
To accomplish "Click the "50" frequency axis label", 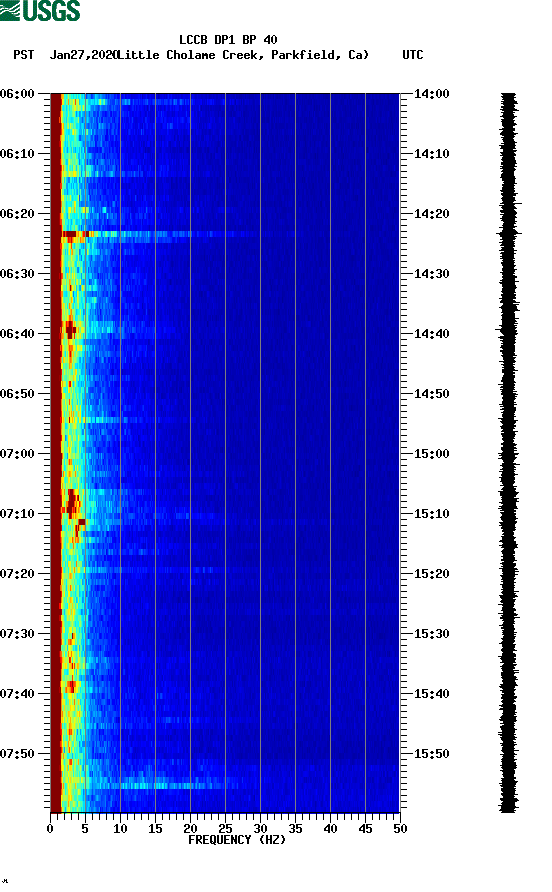I will coord(400,829).
